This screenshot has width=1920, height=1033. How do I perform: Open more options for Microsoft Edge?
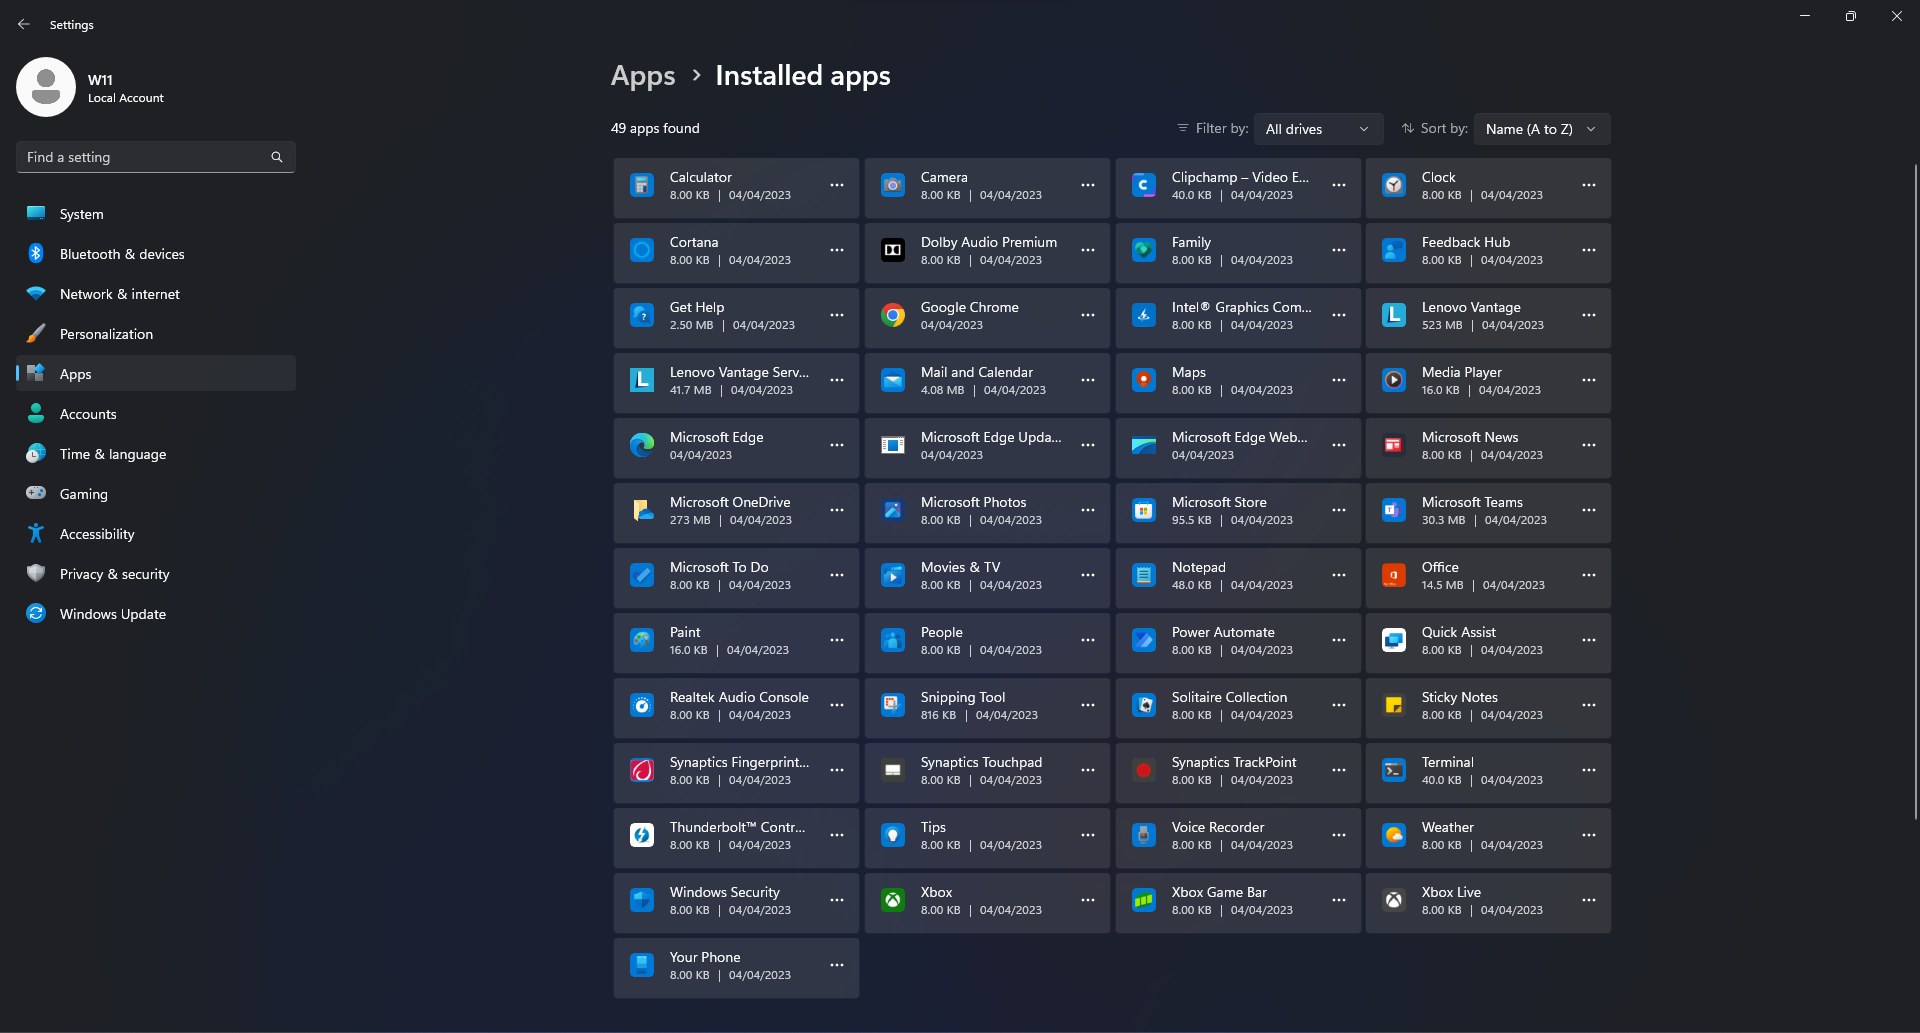837,445
